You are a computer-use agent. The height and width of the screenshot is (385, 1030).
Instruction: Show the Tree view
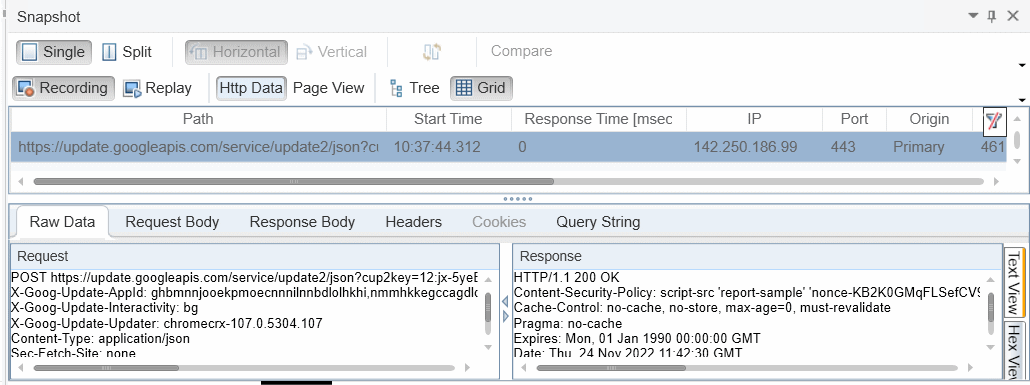click(x=414, y=88)
